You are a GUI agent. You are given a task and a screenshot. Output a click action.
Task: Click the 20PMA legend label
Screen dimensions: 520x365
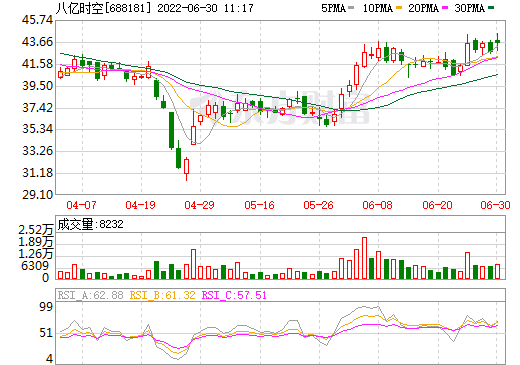tap(423, 8)
